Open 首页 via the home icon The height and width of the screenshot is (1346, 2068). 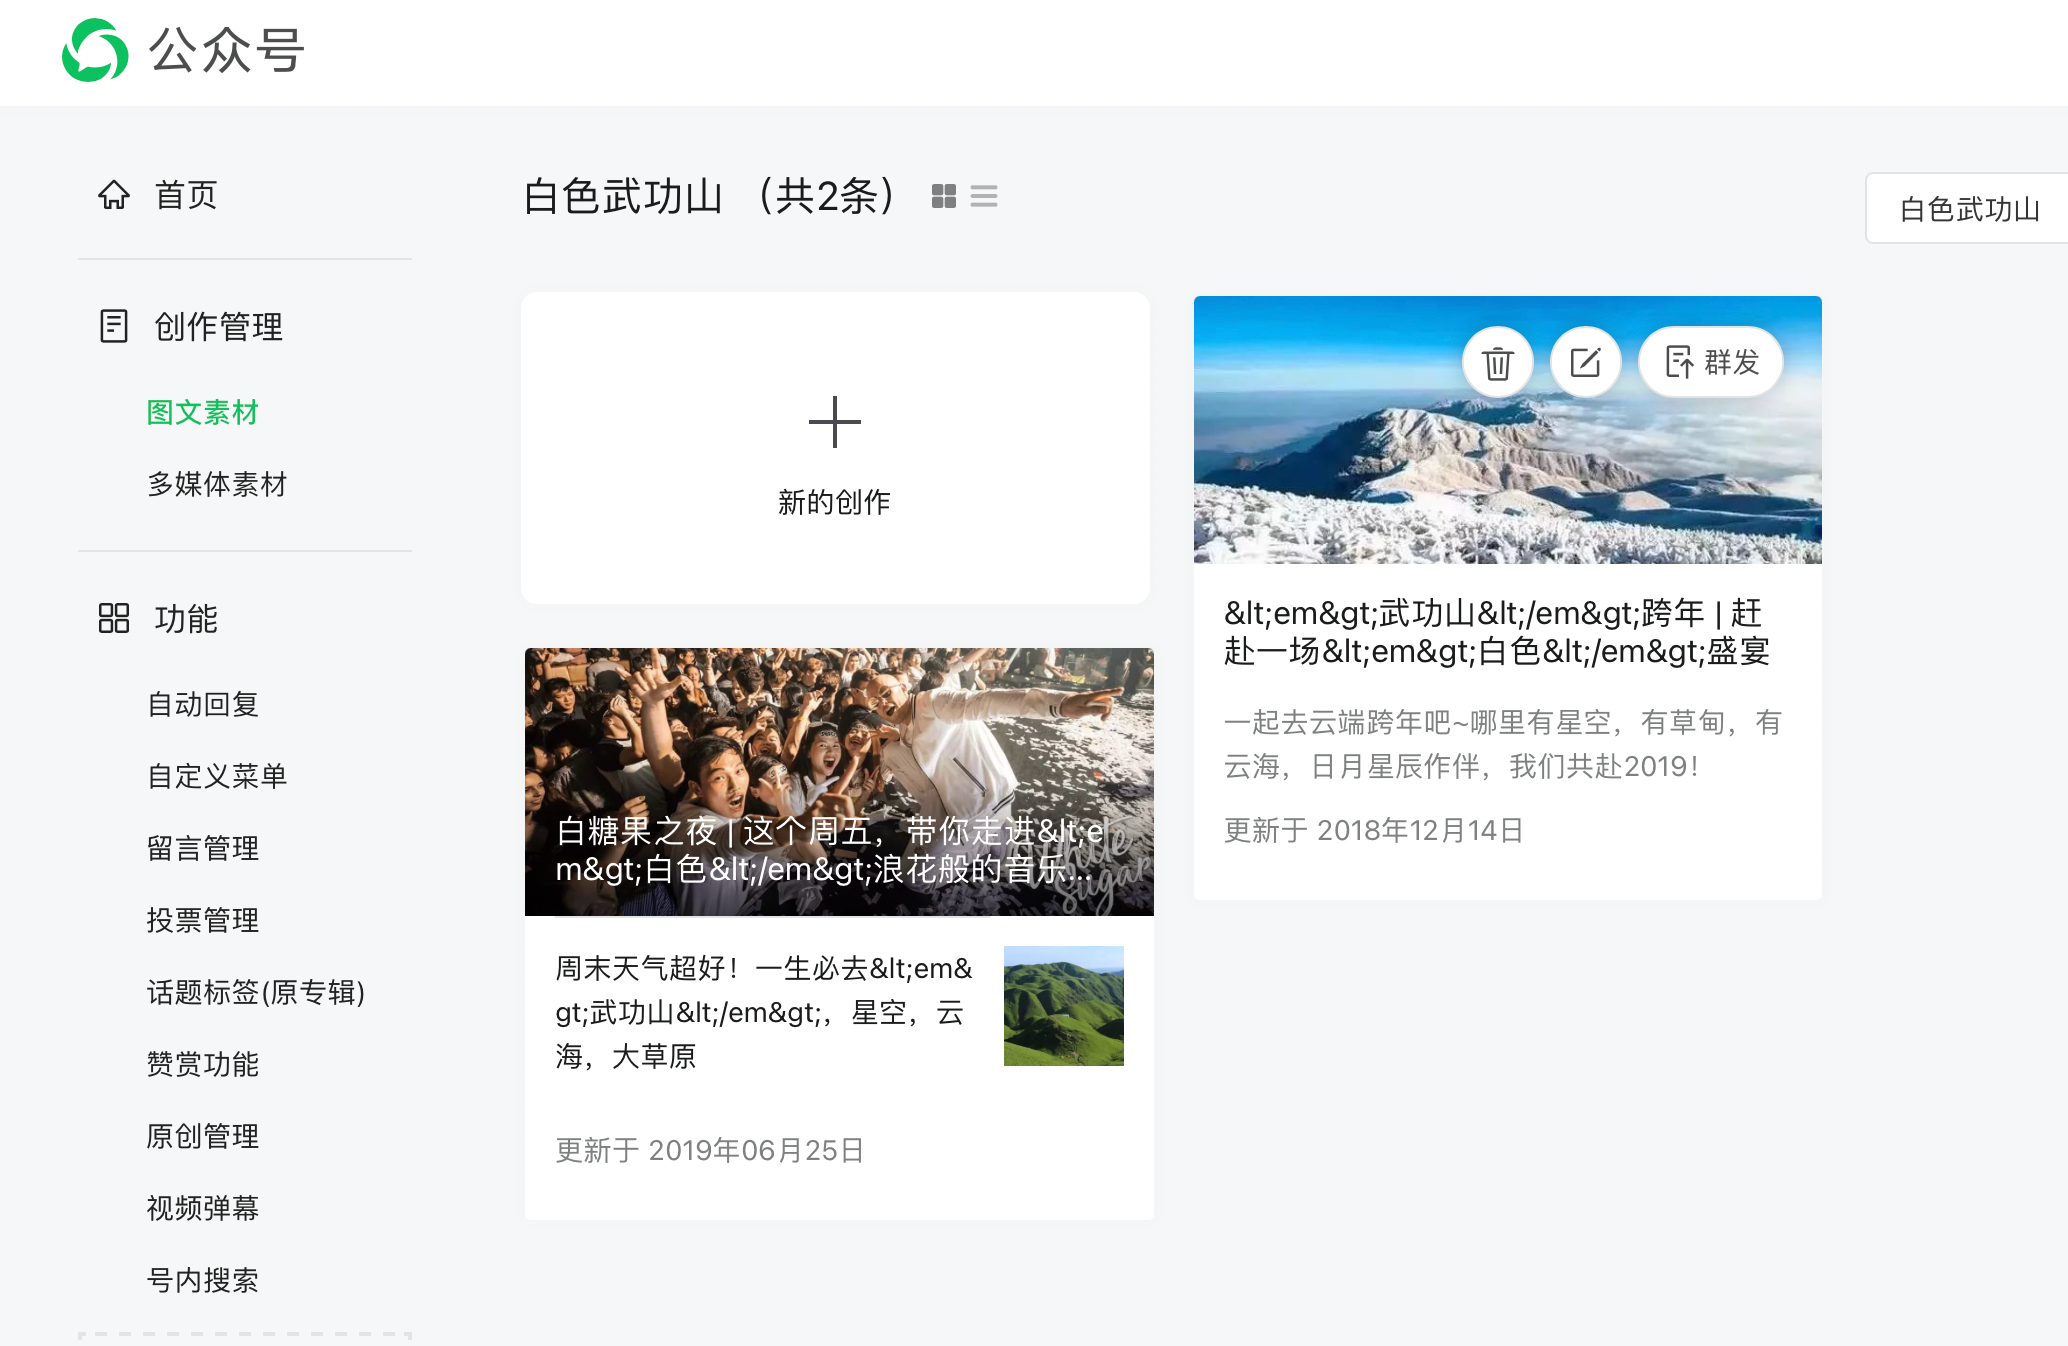[x=116, y=195]
